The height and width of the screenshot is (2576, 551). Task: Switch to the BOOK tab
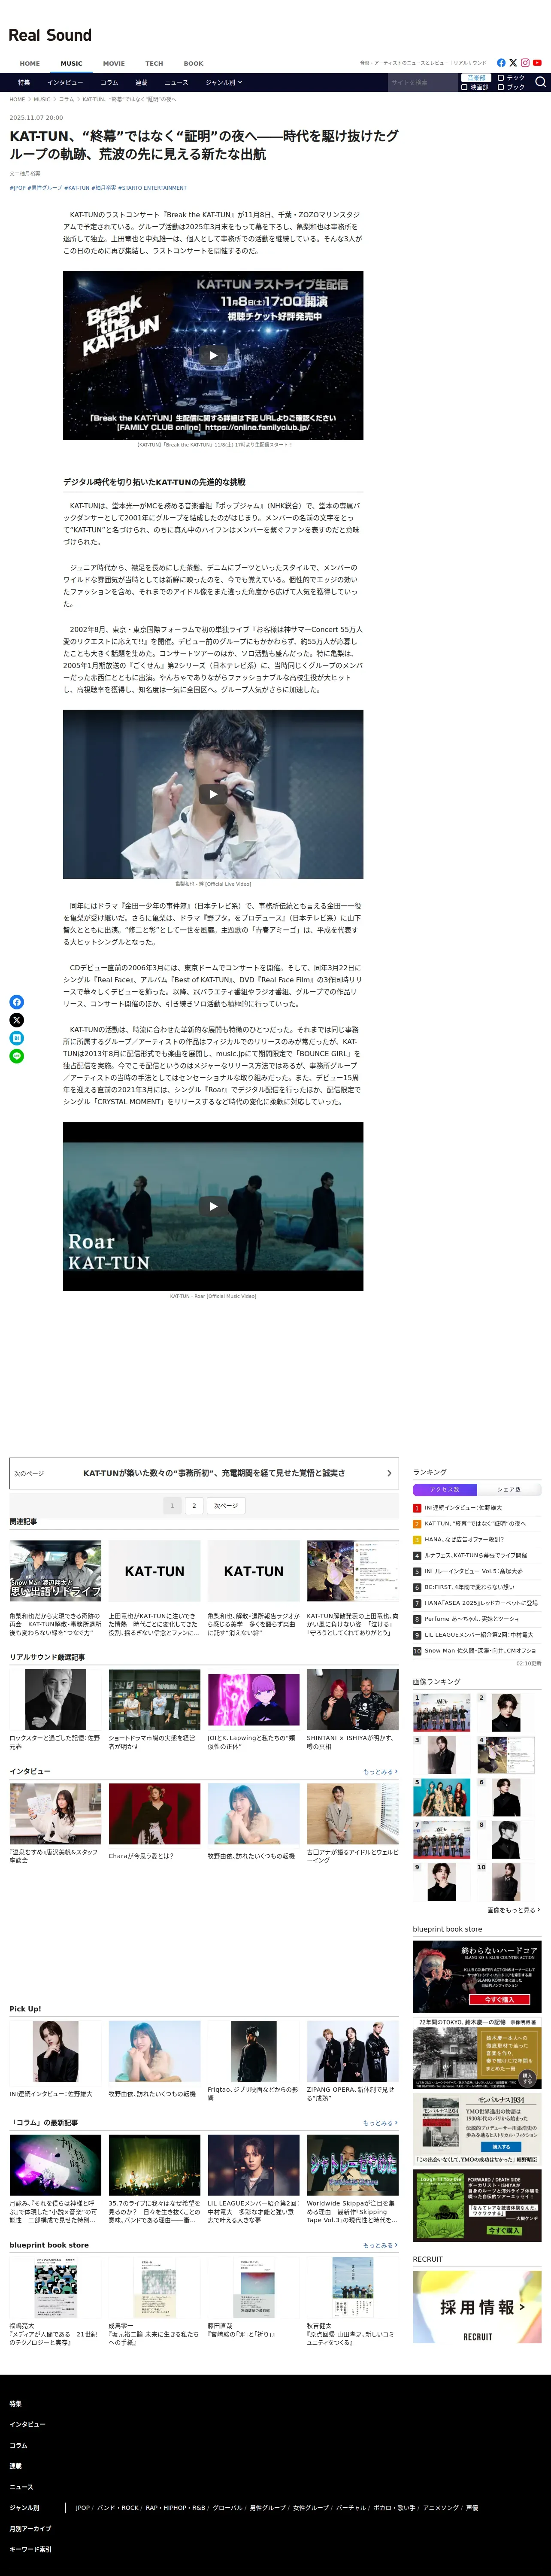pos(194,64)
